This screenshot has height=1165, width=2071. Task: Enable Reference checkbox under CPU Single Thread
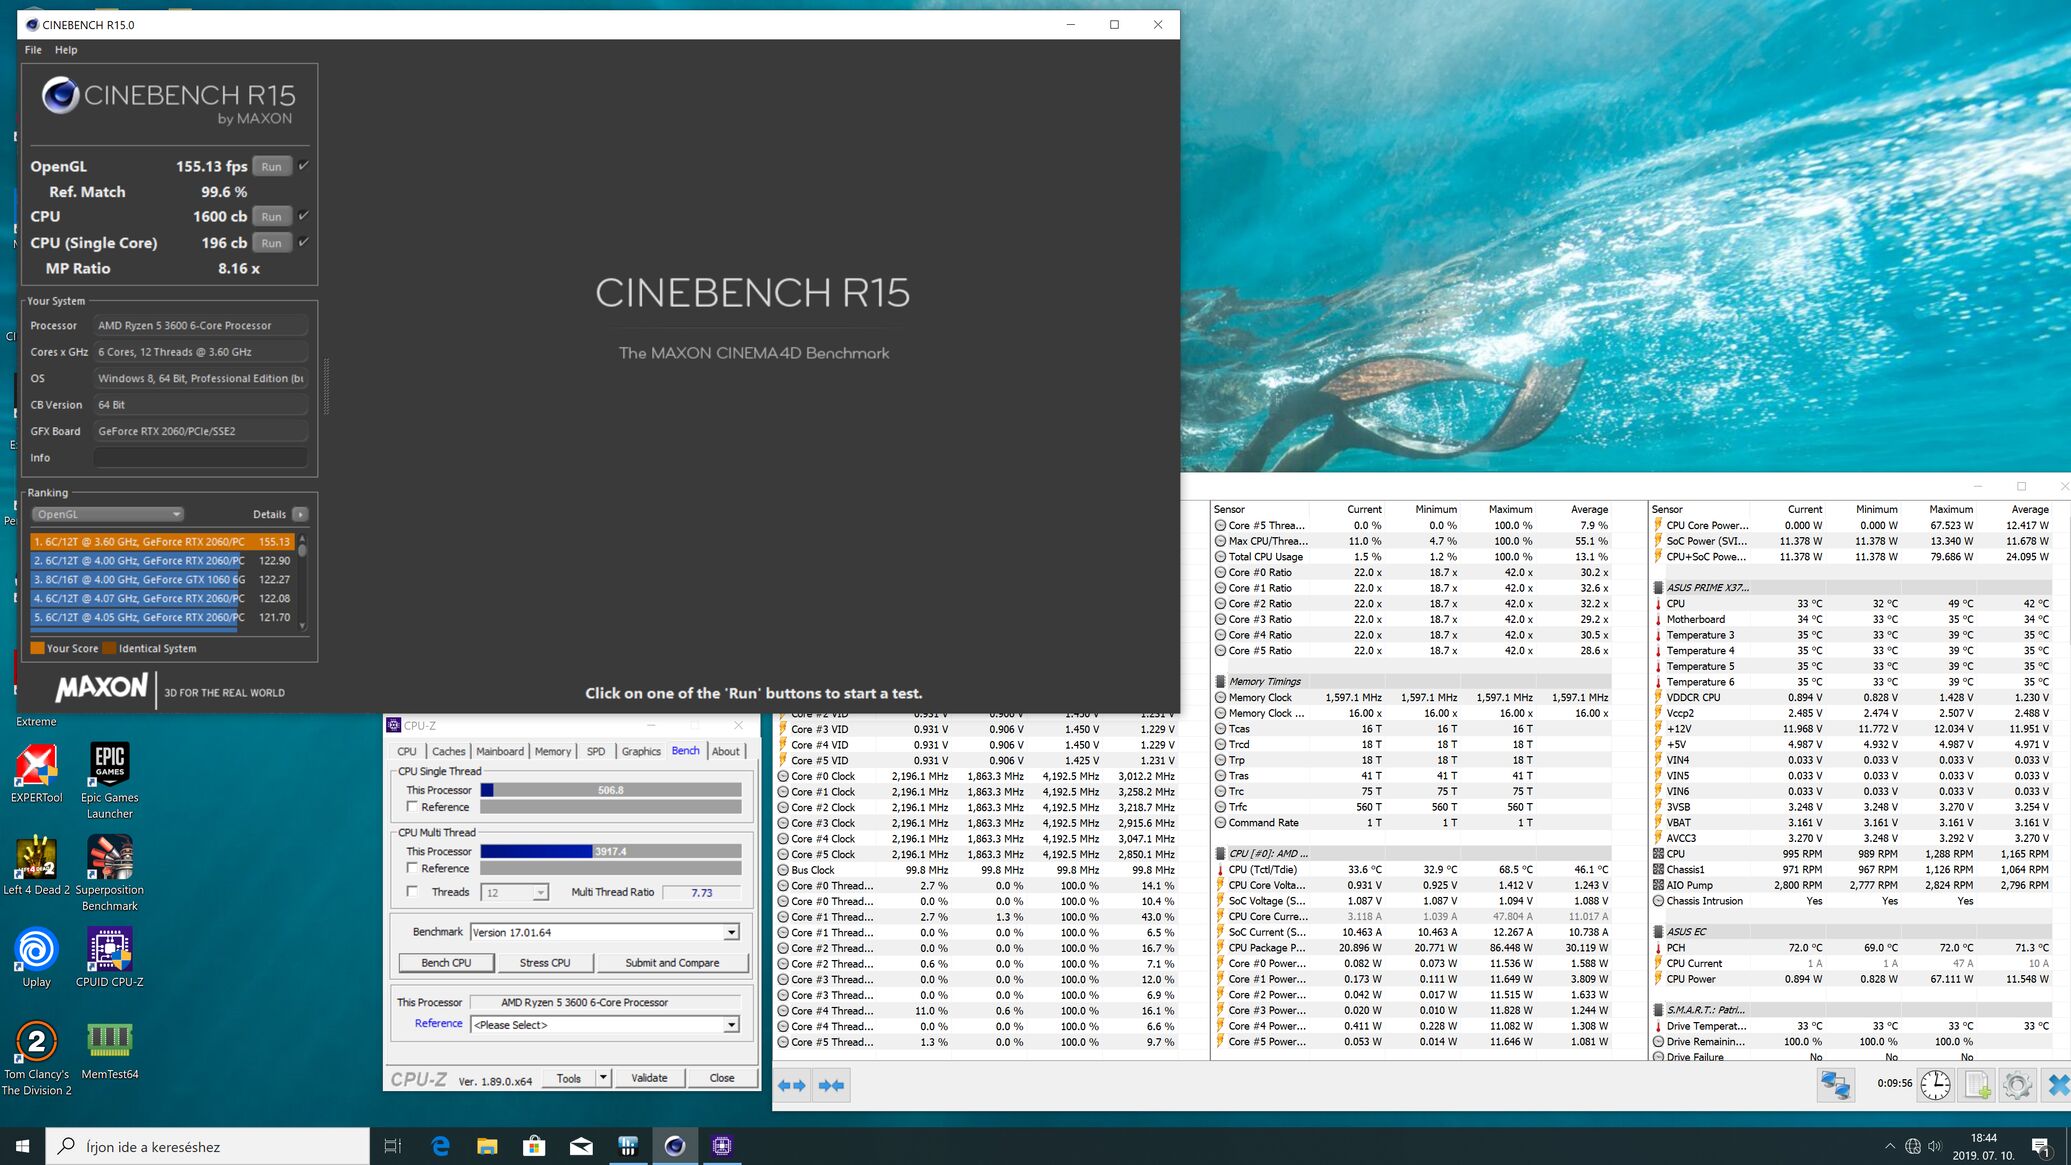tap(412, 807)
